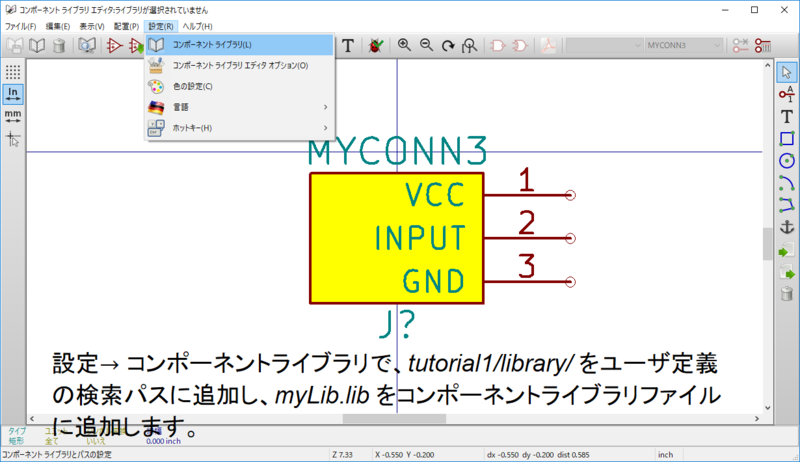Click the MYCONN3 component name label
The width and height of the screenshot is (800, 462).
(397, 151)
